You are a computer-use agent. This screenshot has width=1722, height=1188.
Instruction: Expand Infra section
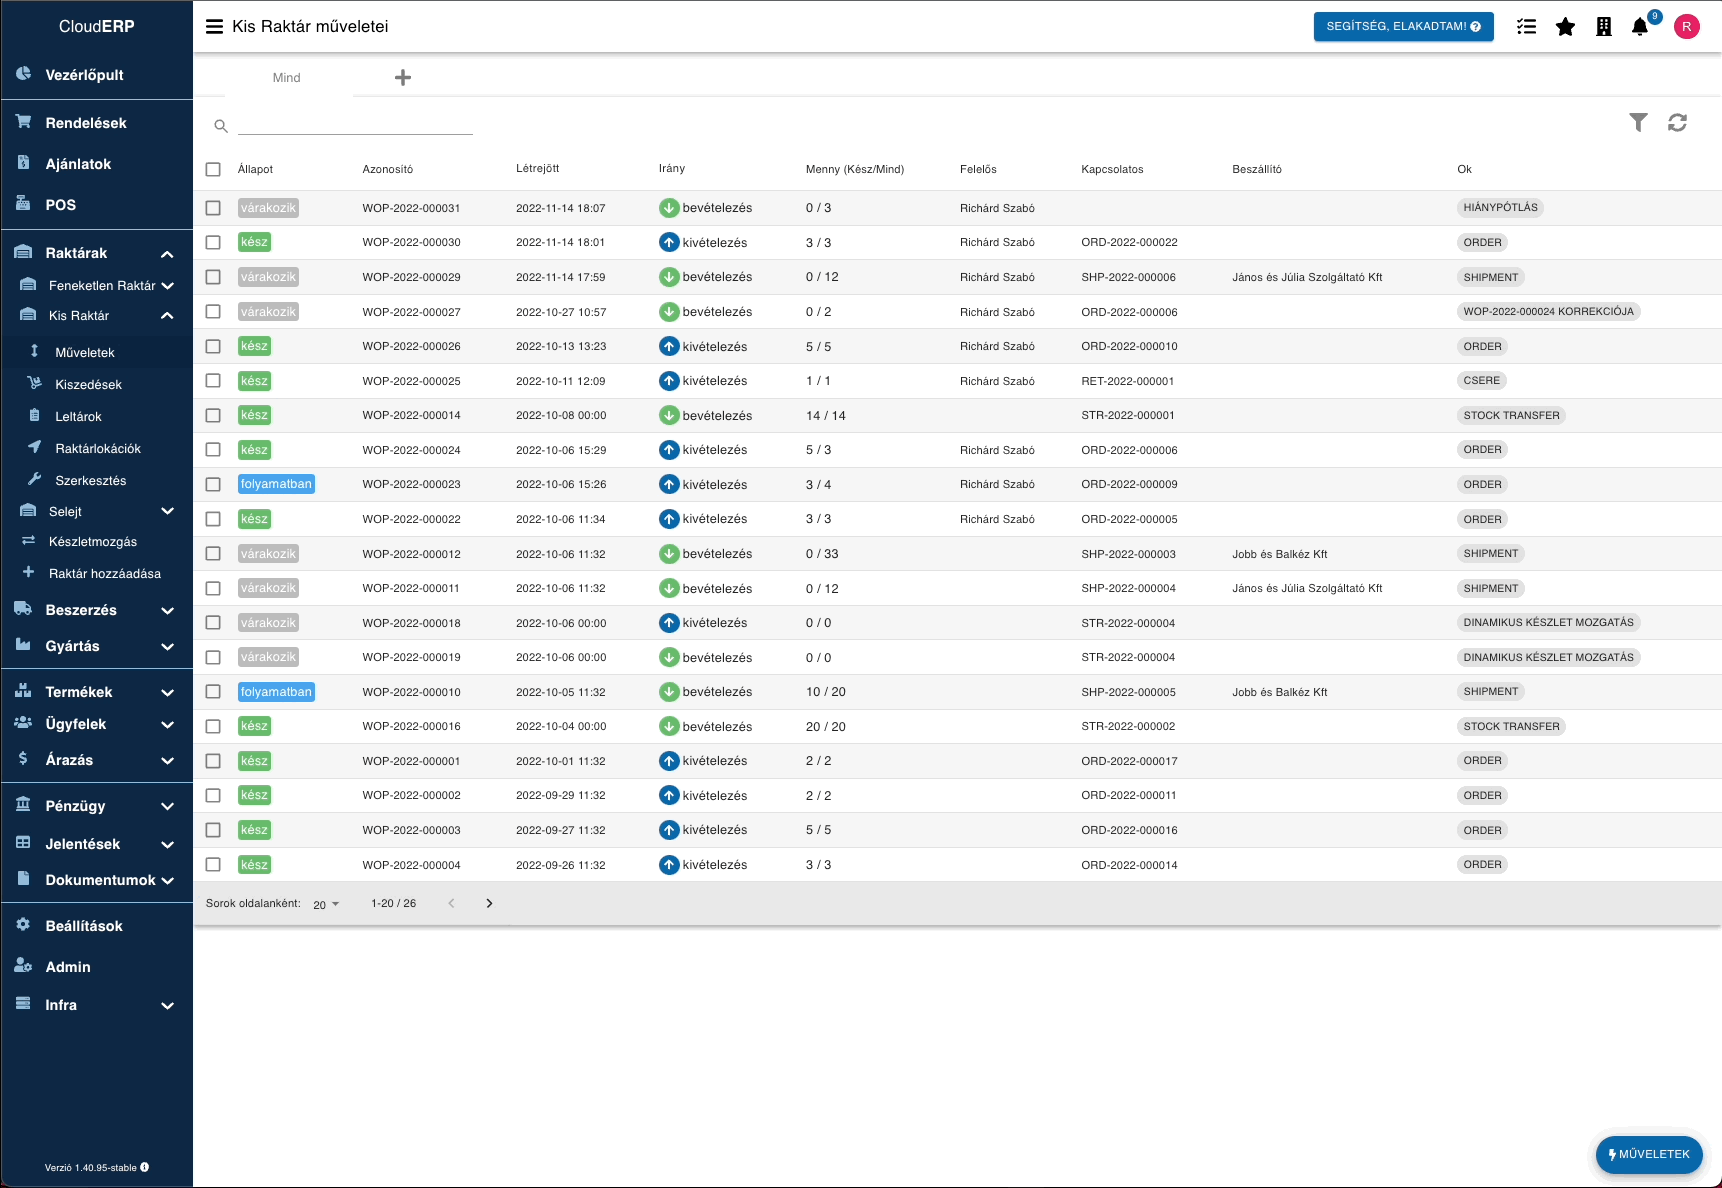[167, 1006]
